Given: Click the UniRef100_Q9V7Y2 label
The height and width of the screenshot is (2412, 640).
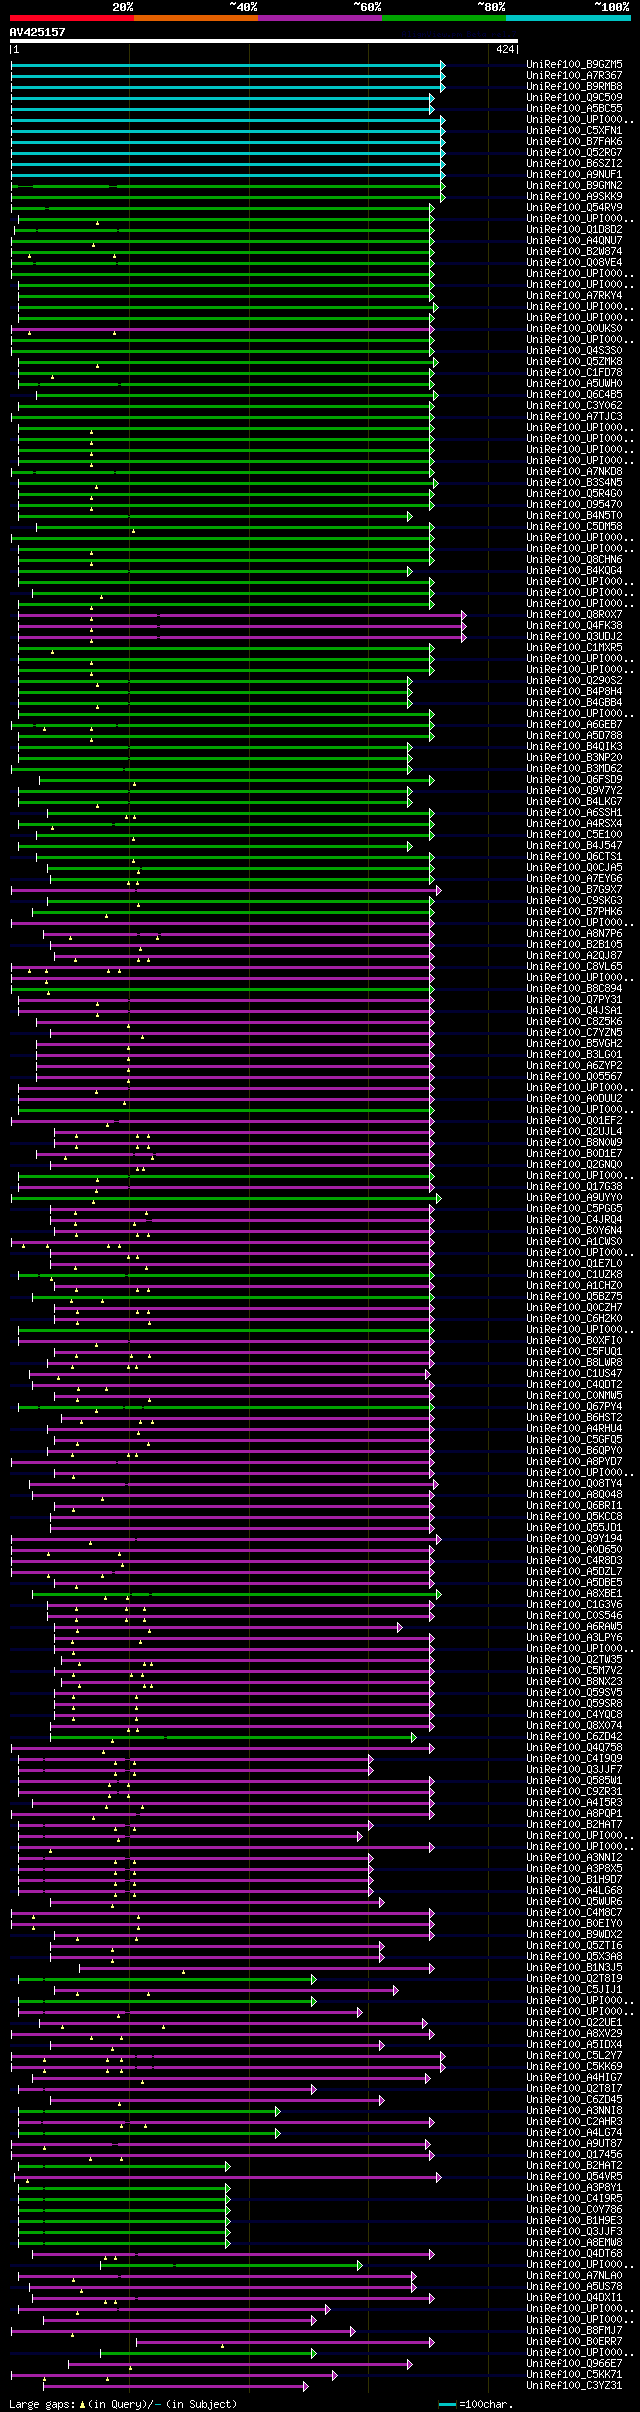Looking at the screenshot, I should click(x=574, y=791).
